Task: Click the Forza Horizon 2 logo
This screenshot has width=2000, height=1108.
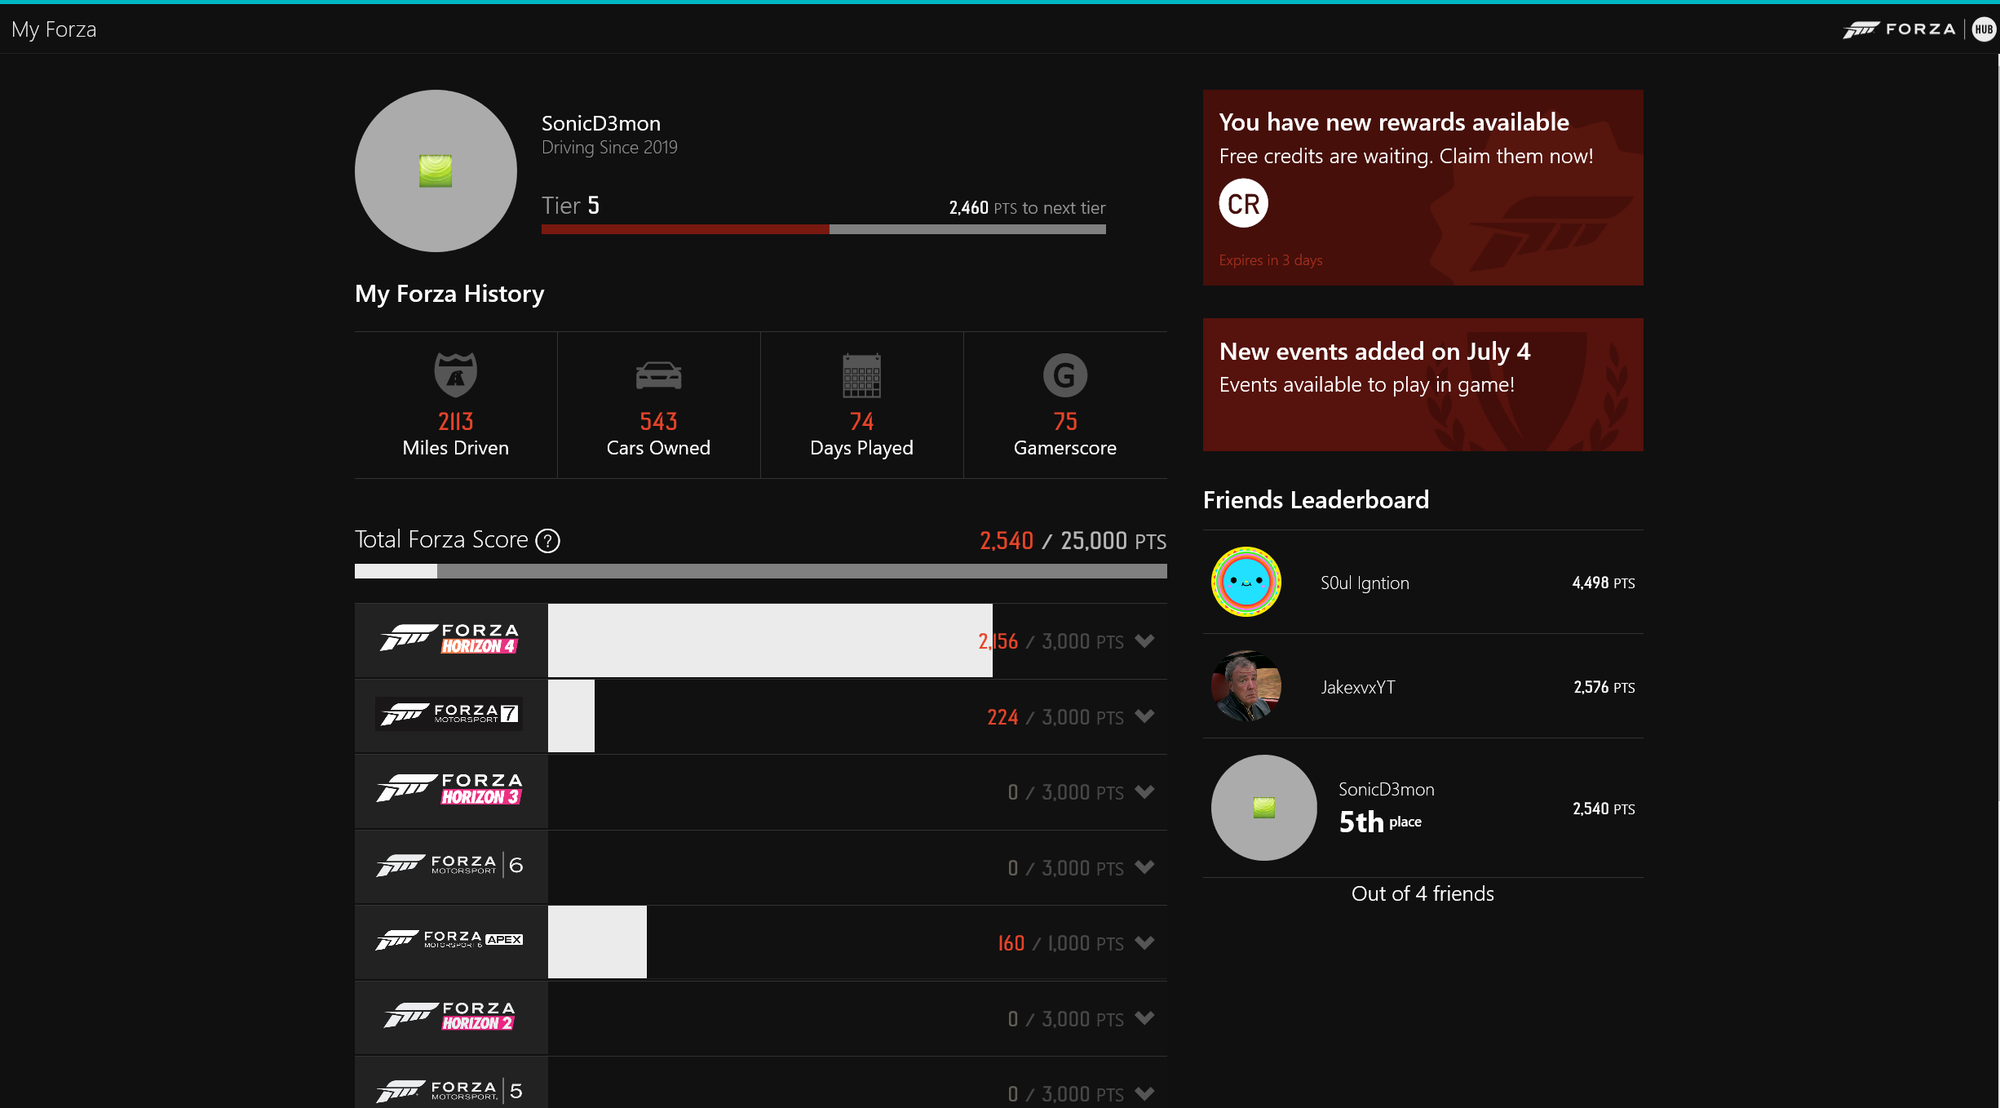Action: [x=450, y=1016]
